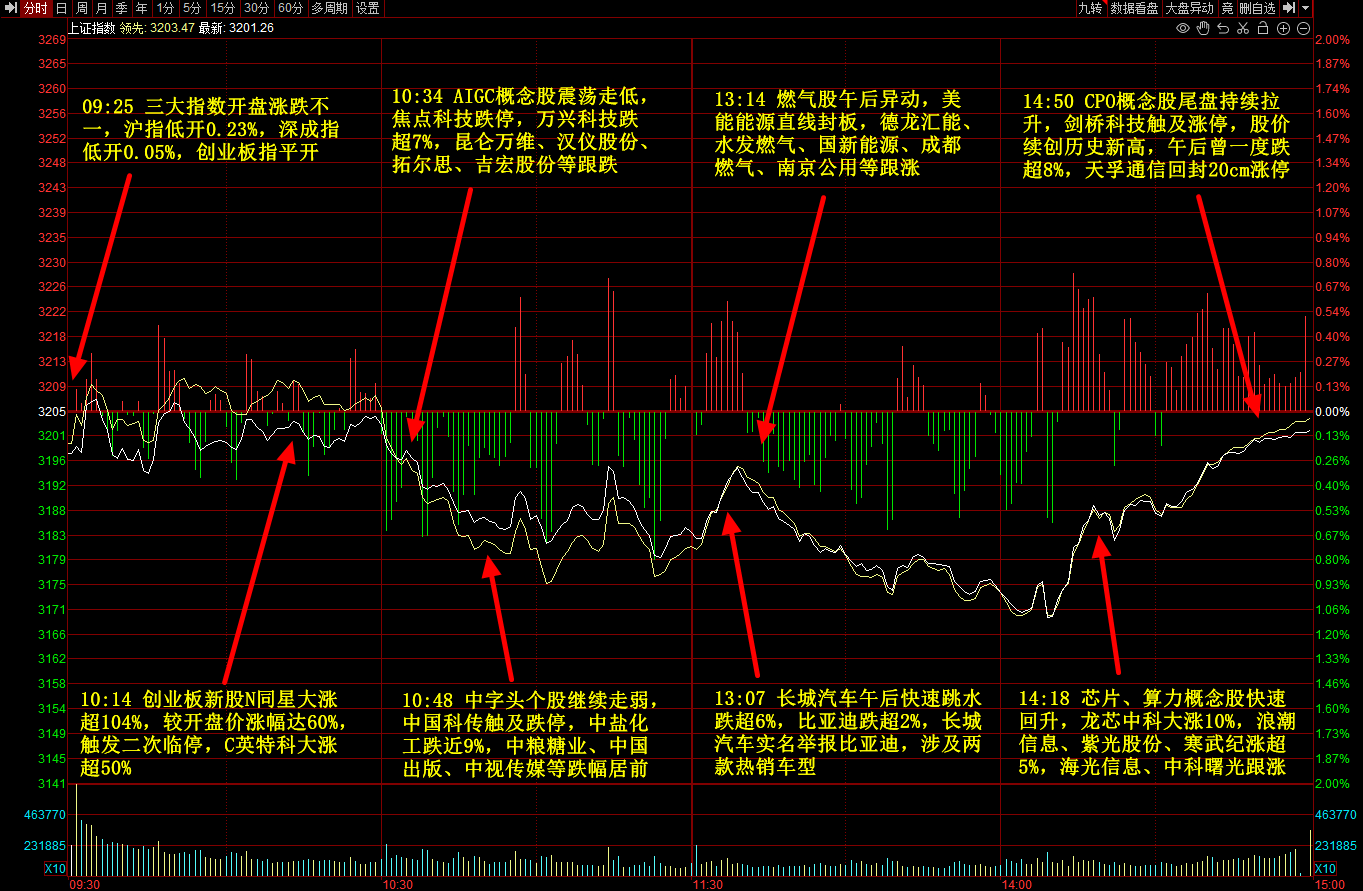Open the 多周期 multi-period view
Viewport: 1363px width, 891px height.
(329, 8)
